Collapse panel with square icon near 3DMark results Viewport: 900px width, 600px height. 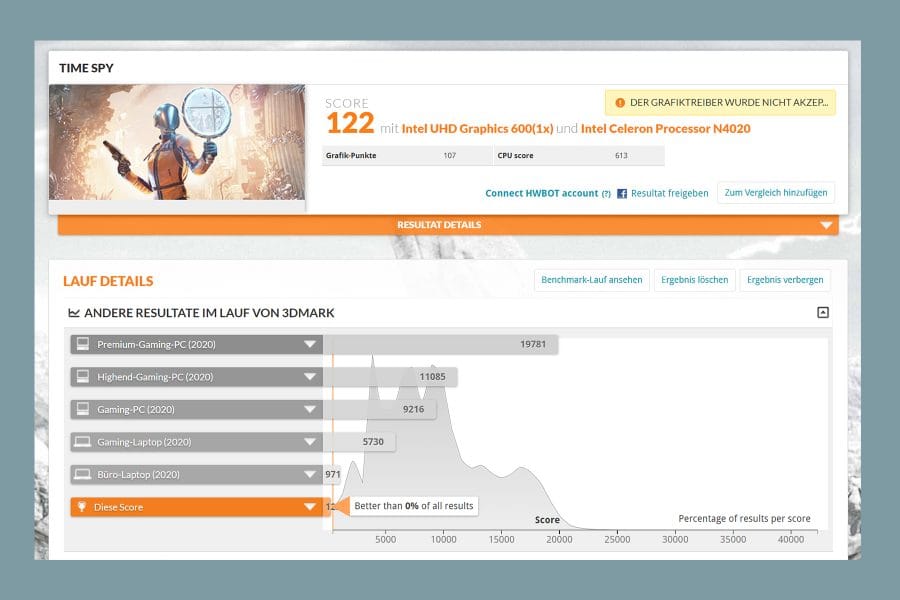tap(823, 312)
